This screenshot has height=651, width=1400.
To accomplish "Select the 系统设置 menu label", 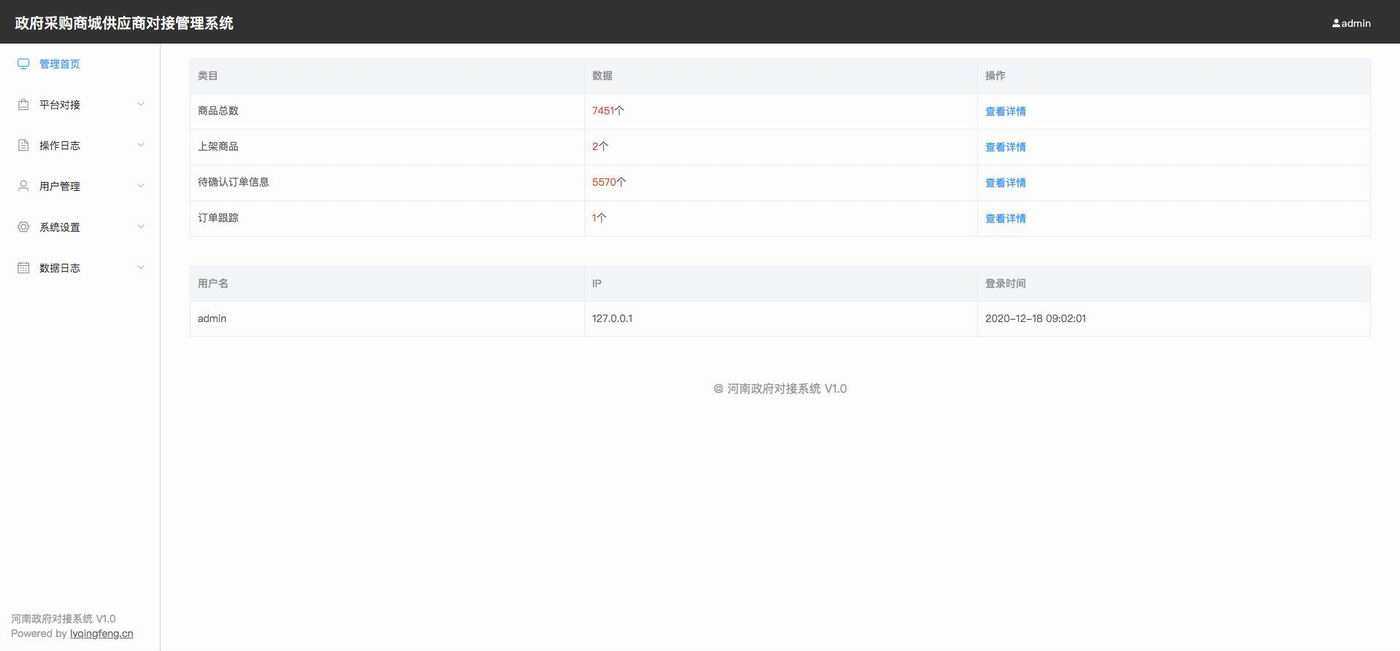I will (59, 227).
